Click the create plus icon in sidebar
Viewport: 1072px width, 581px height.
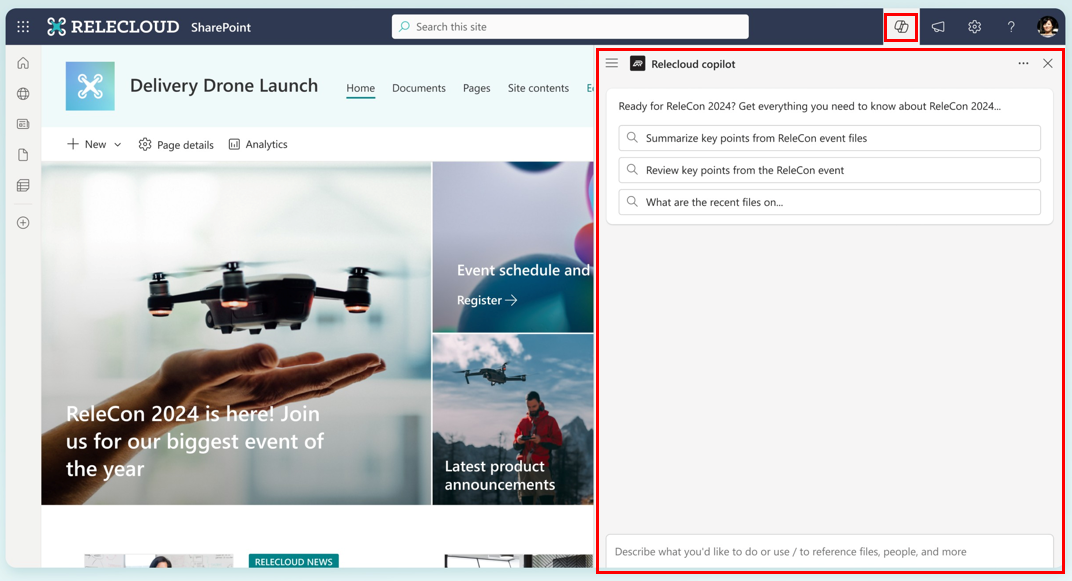click(x=22, y=222)
